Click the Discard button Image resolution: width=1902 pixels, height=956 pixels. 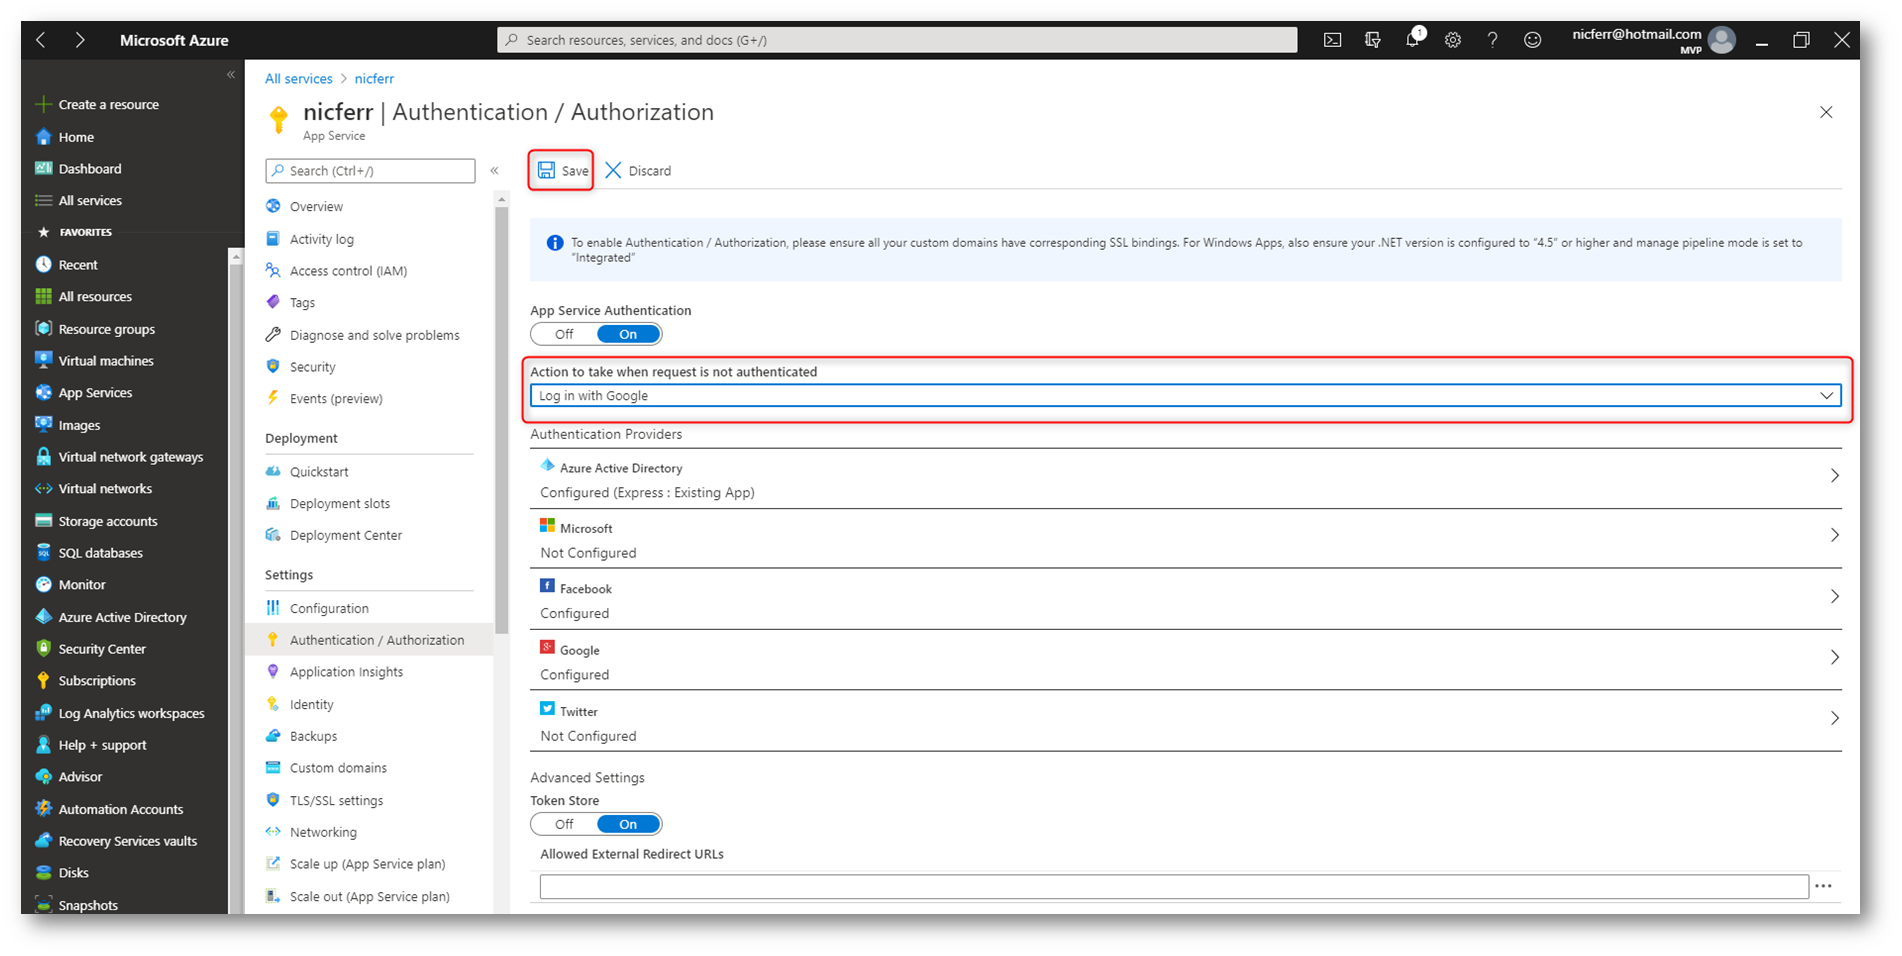pos(638,171)
